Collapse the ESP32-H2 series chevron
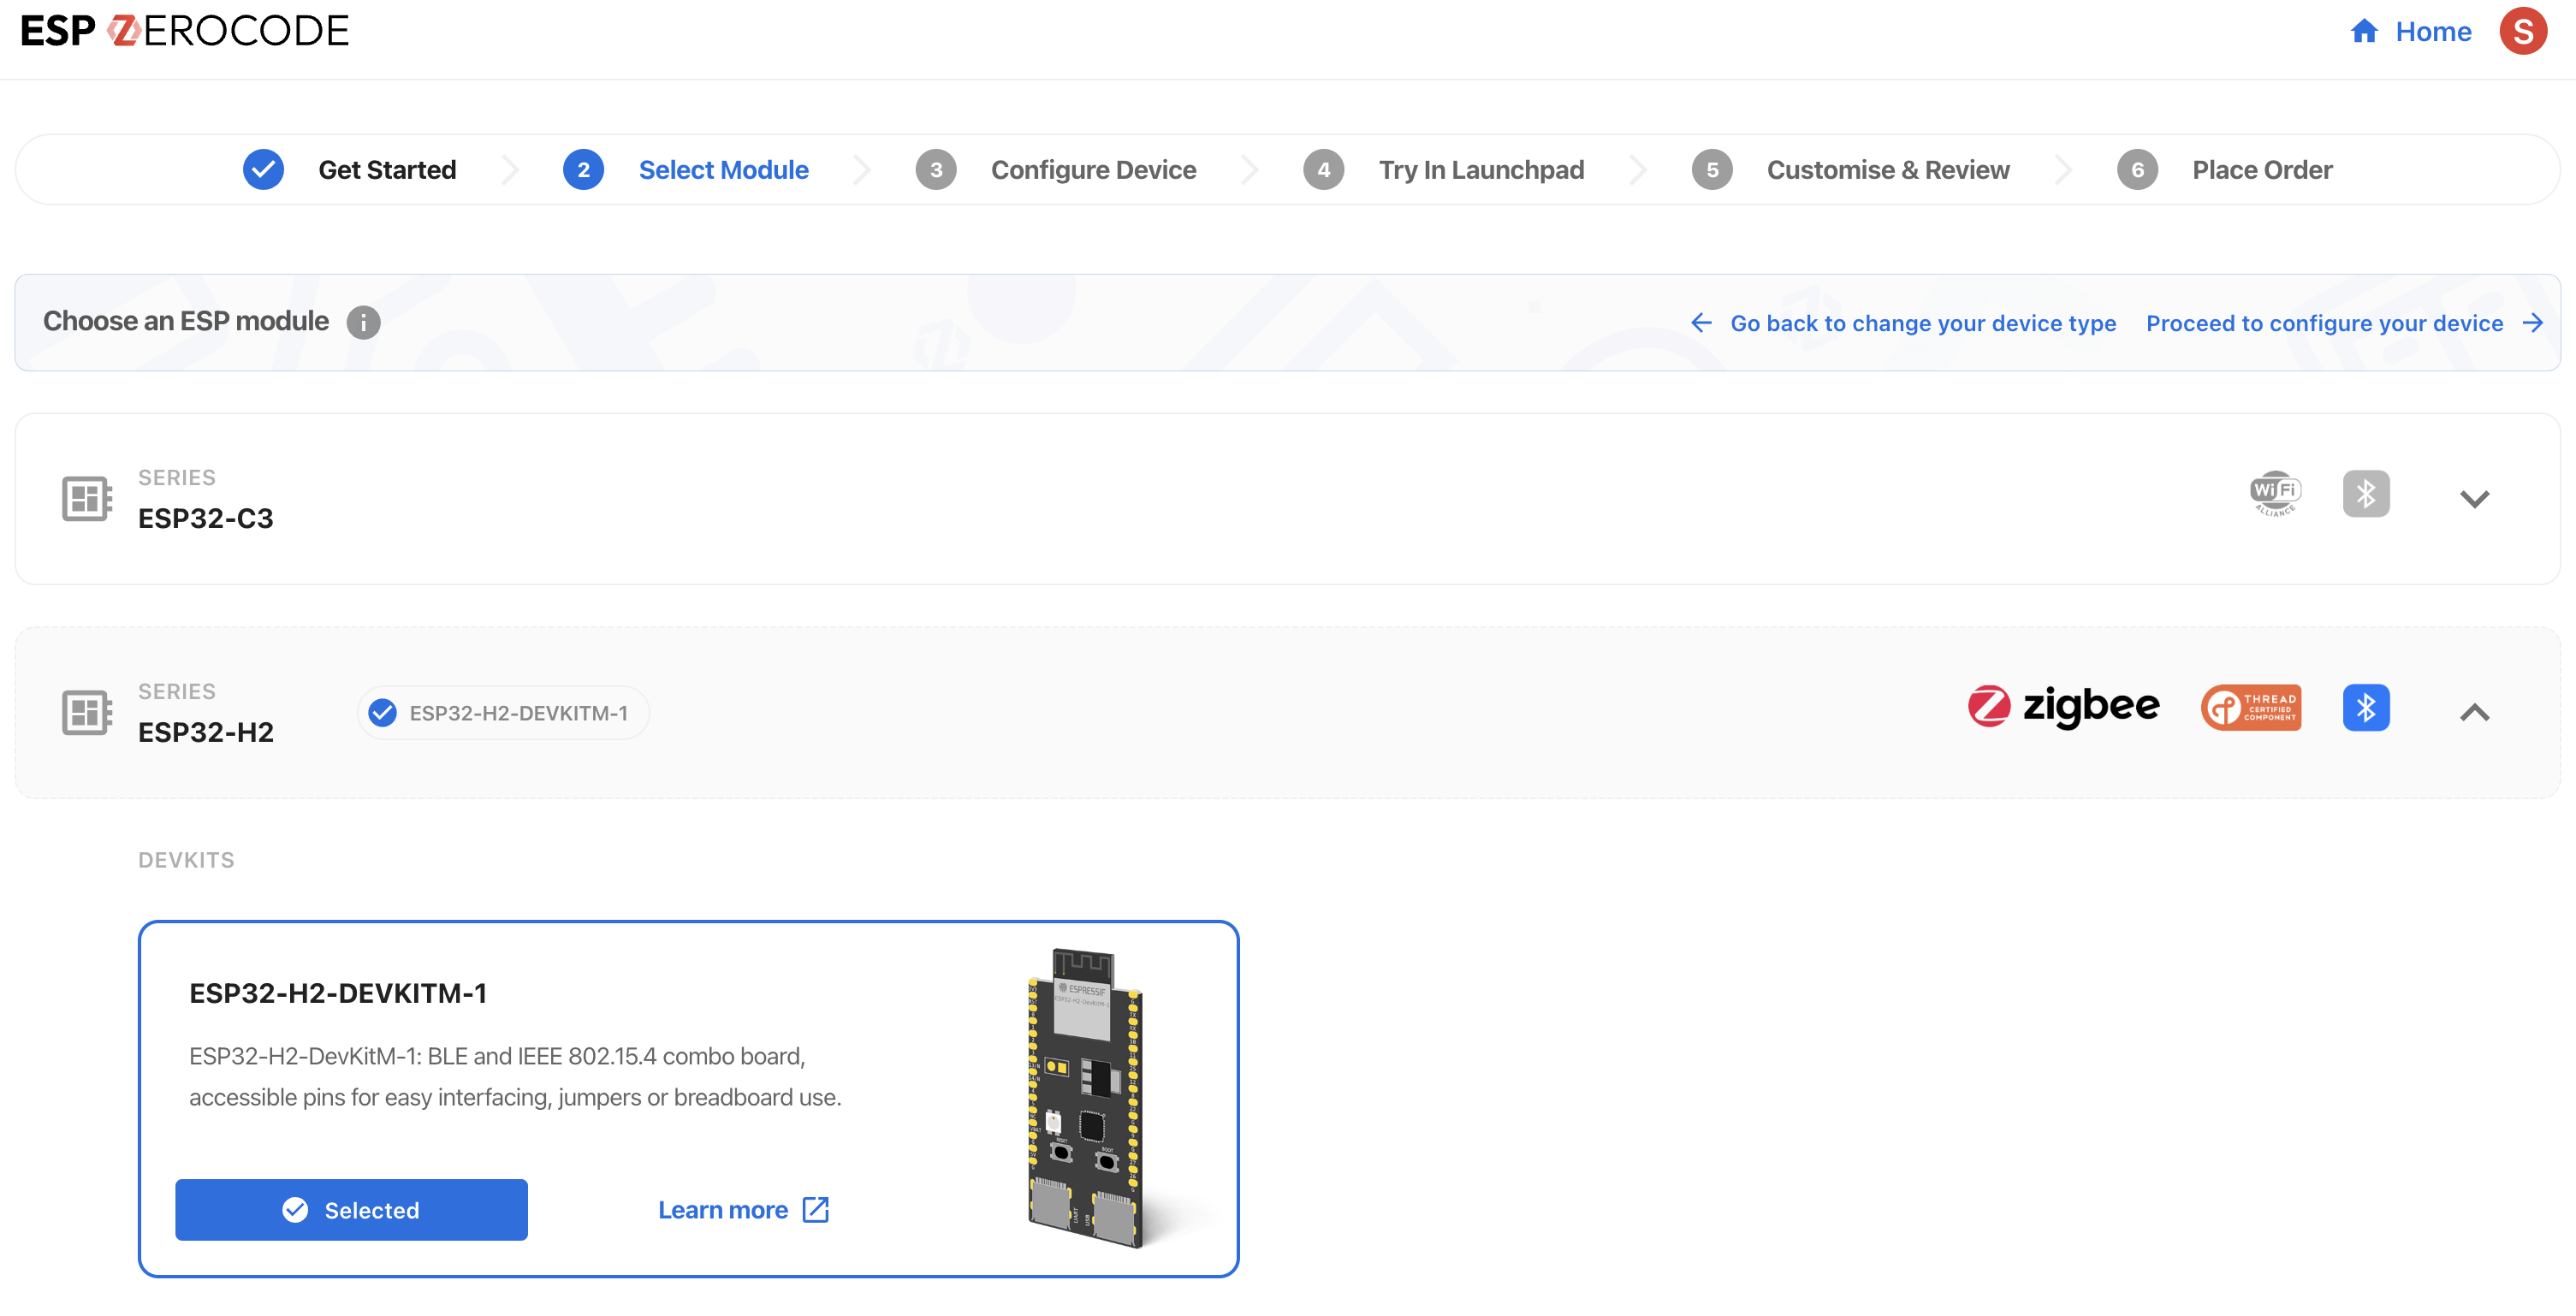The image size is (2576, 1316). coord(2474,712)
